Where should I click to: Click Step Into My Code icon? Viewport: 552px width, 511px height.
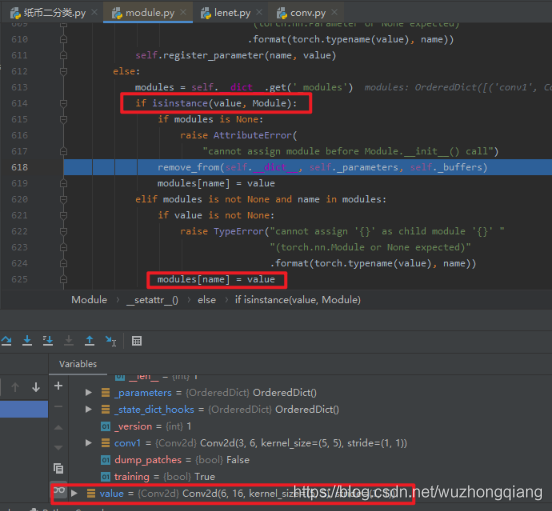pos(48,341)
